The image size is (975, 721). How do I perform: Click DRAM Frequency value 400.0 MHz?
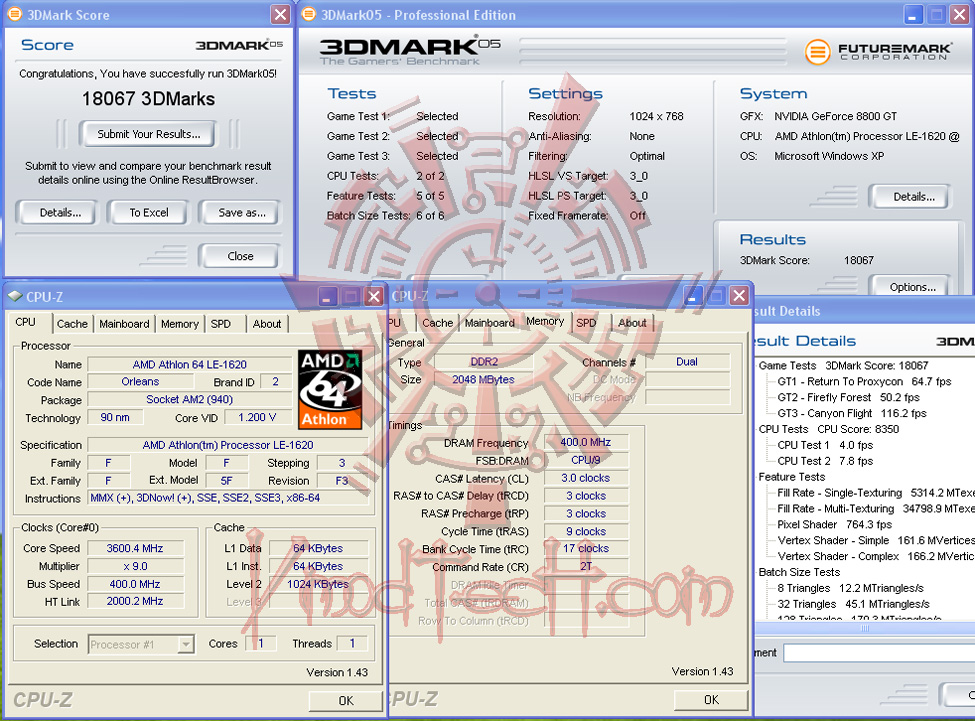tap(586, 442)
